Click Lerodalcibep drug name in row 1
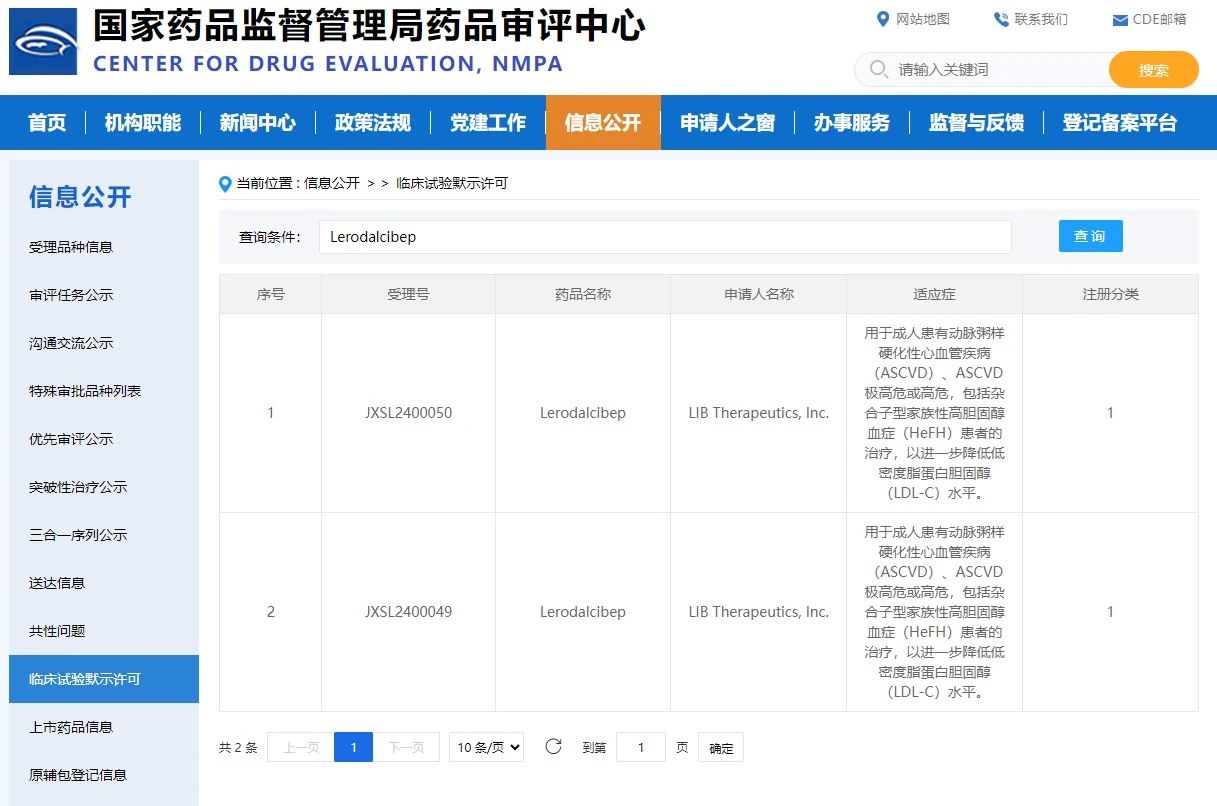 pyautogui.click(x=583, y=413)
